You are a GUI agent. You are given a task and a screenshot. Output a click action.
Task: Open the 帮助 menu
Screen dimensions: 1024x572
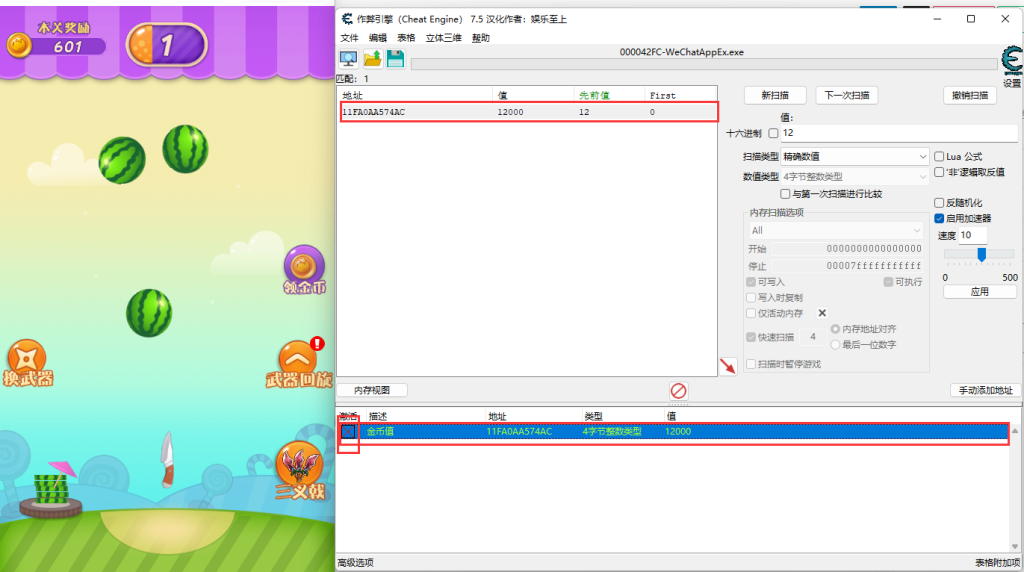tap(481, 38)
